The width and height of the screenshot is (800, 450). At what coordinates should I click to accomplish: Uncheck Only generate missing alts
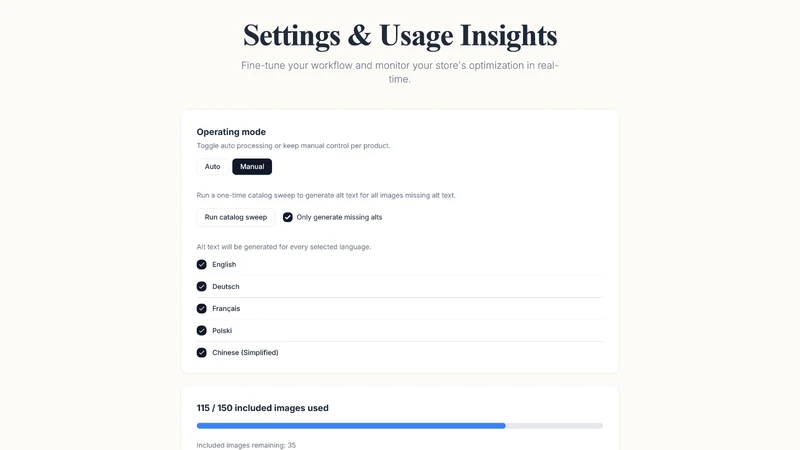(x=288, y=217)
